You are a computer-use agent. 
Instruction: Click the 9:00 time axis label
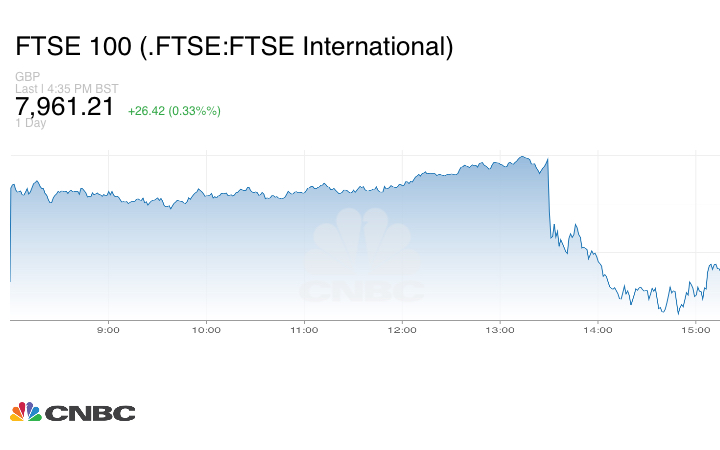tap(108, 329)
